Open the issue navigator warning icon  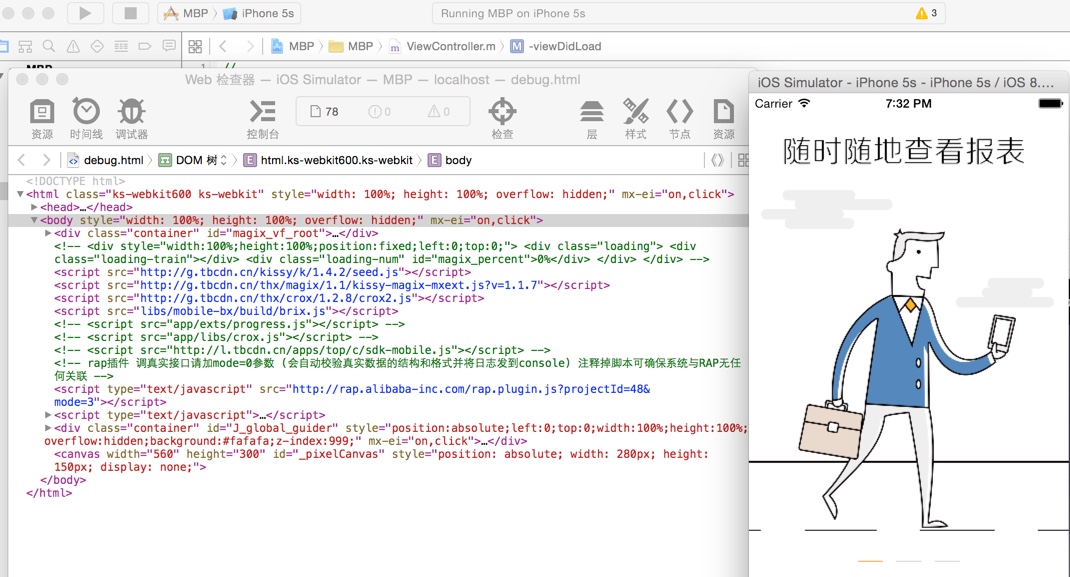(x=73, y=46)
